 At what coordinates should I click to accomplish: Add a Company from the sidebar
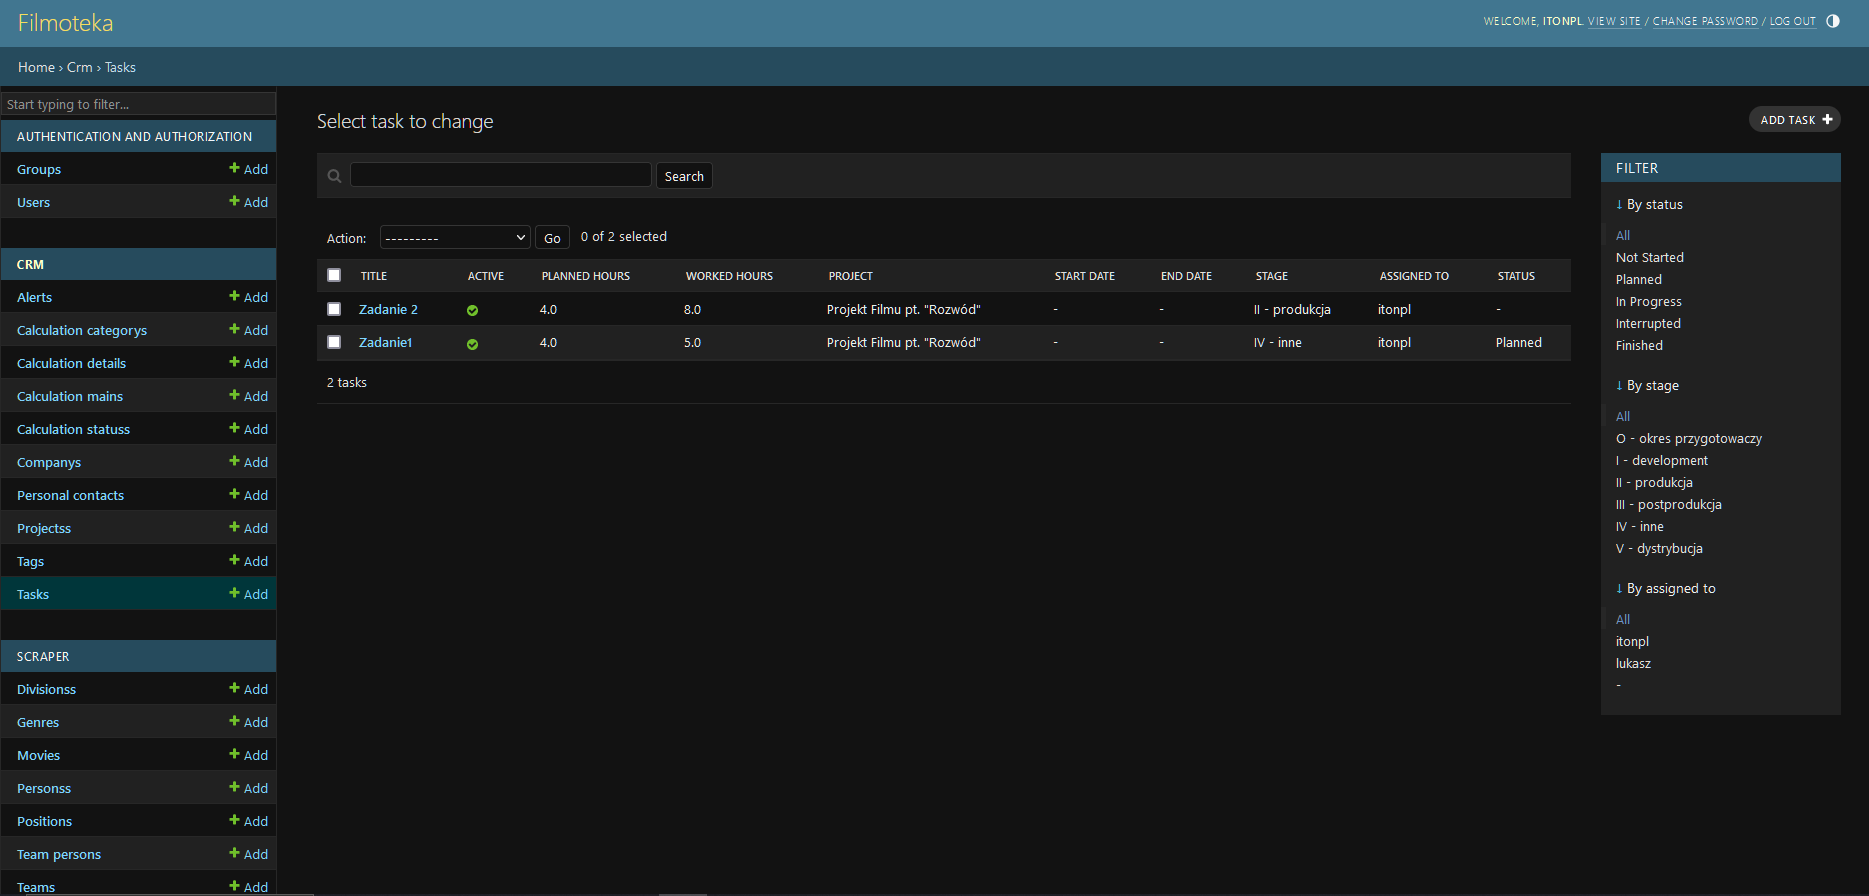(x=248, y=462)
